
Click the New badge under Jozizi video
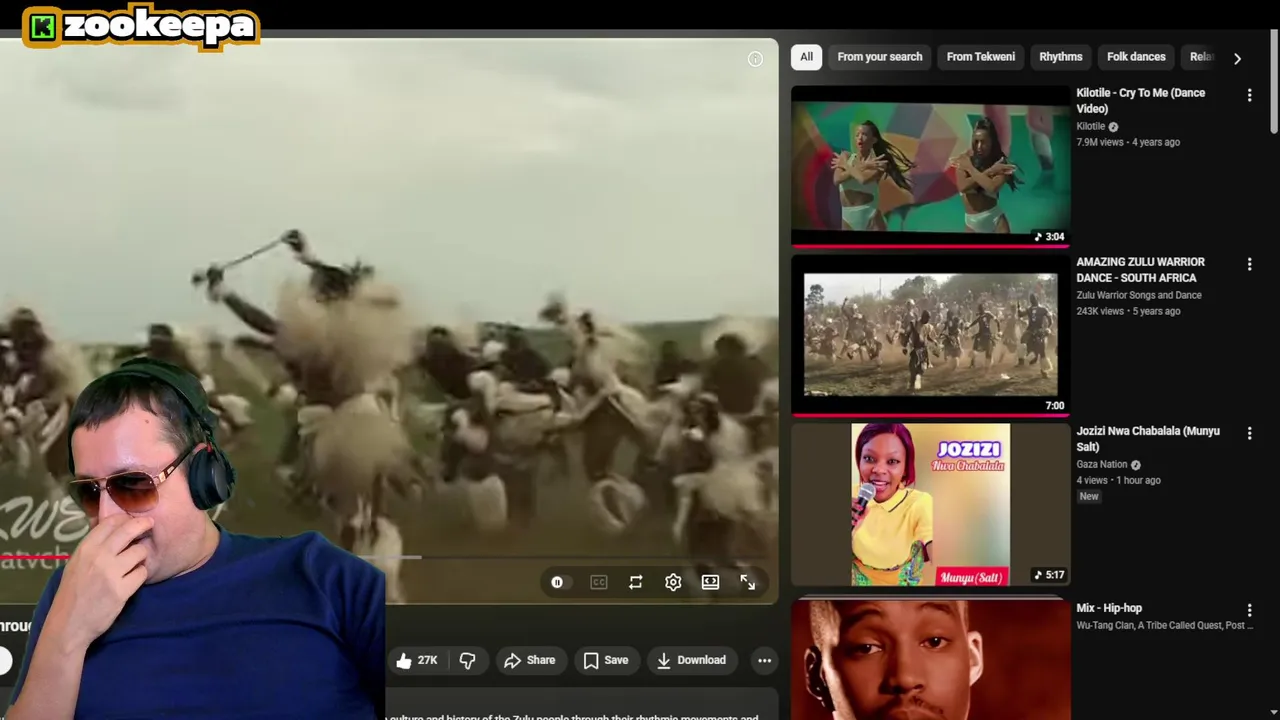[x=1089, y=496]
